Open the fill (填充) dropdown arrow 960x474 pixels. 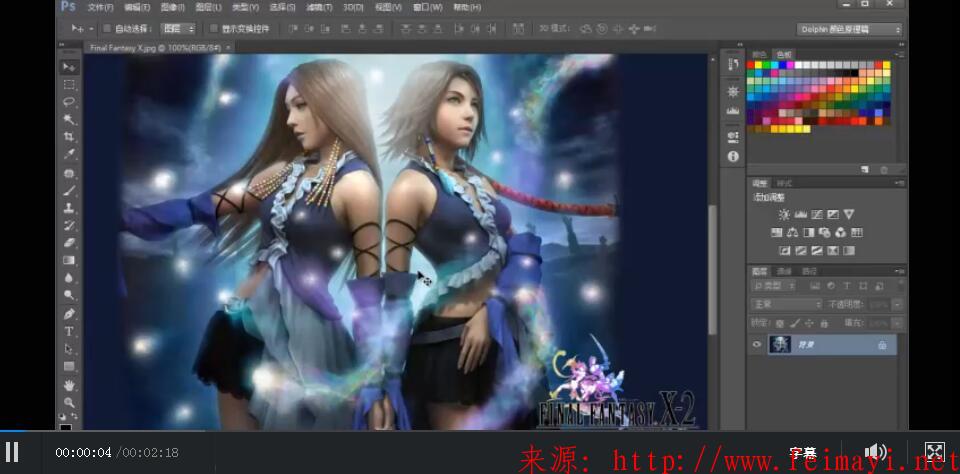tap(897, 323)
